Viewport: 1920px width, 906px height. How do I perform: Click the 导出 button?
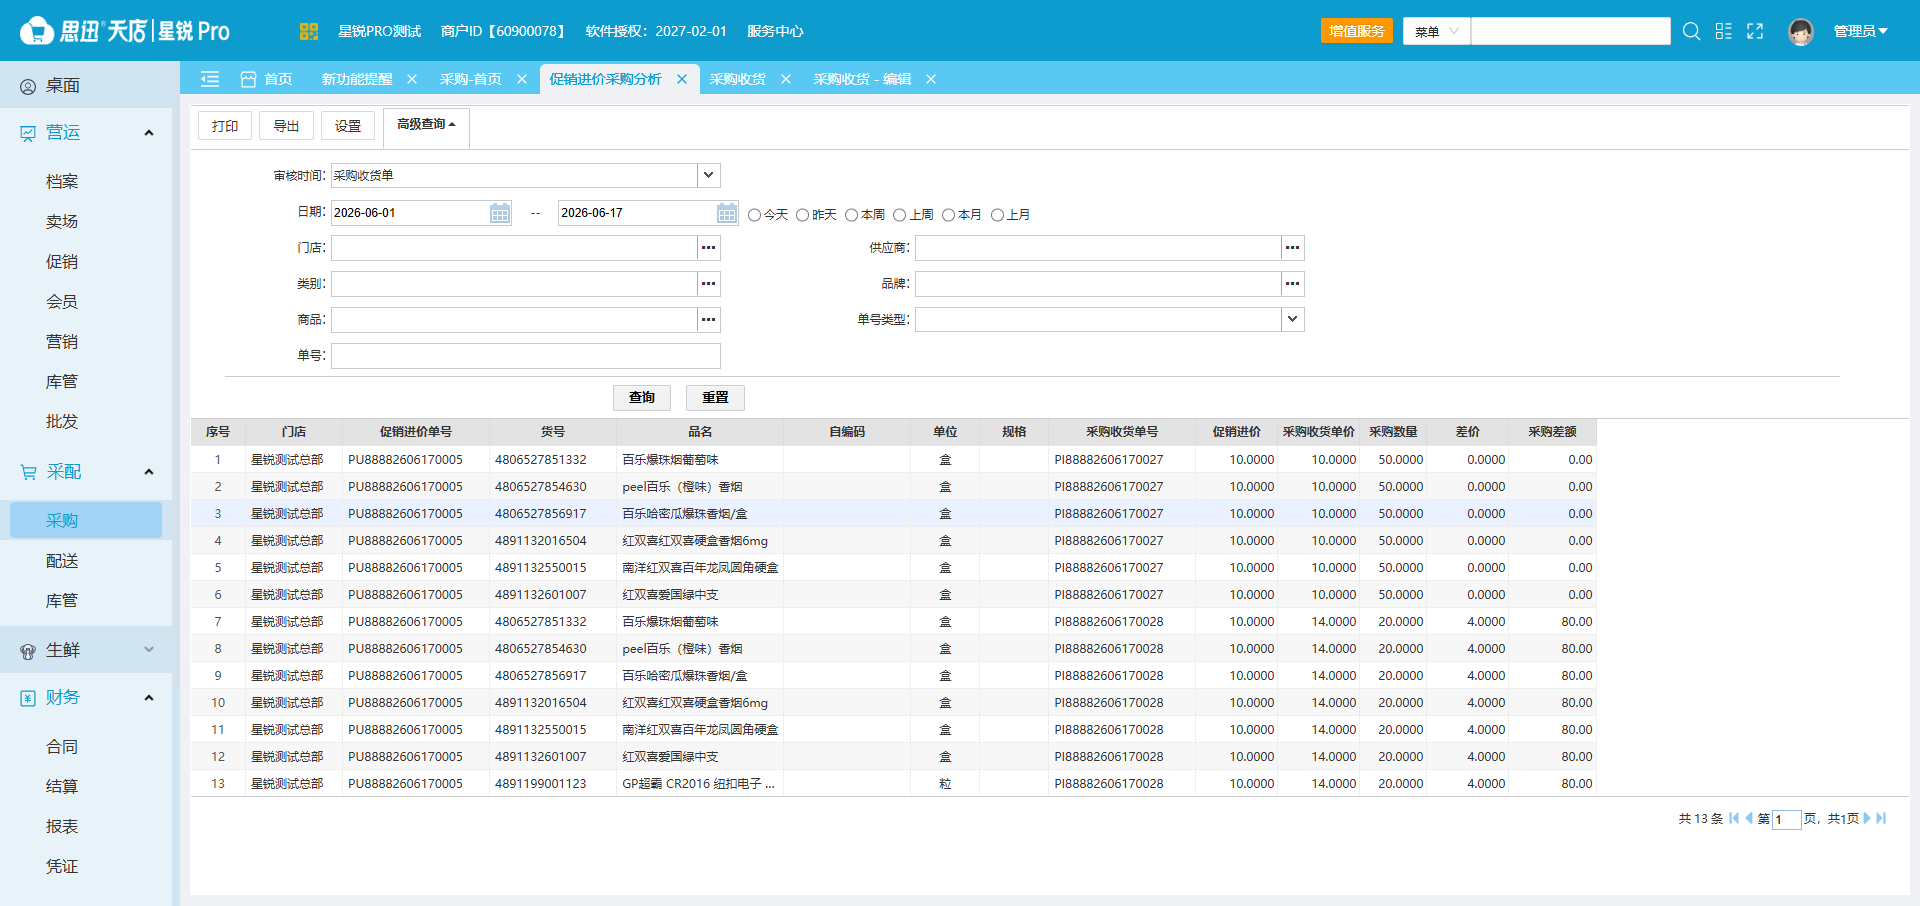(287, 126)
